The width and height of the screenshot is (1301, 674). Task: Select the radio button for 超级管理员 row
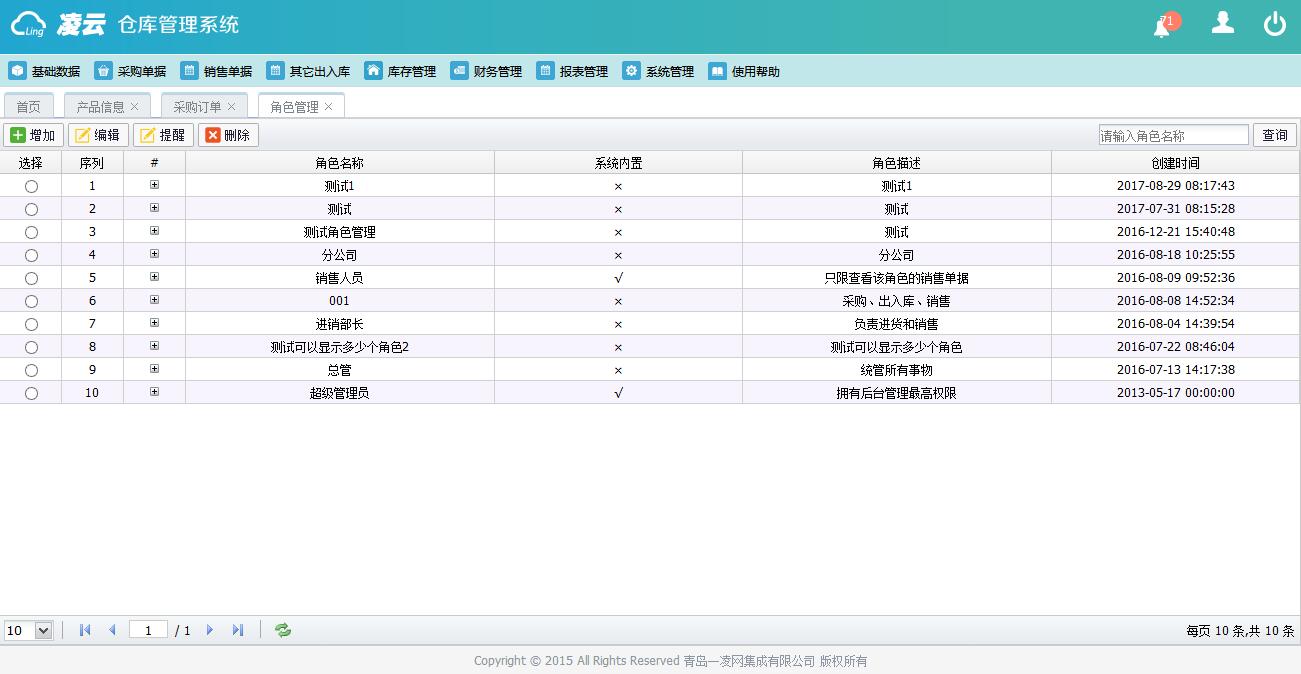point(31,394)
